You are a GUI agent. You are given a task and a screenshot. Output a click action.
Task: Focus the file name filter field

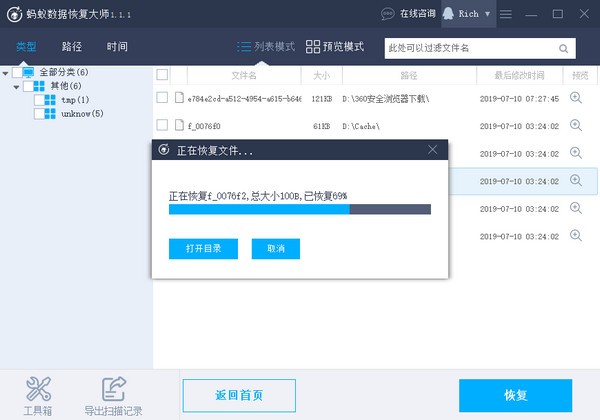coord(480,48)
